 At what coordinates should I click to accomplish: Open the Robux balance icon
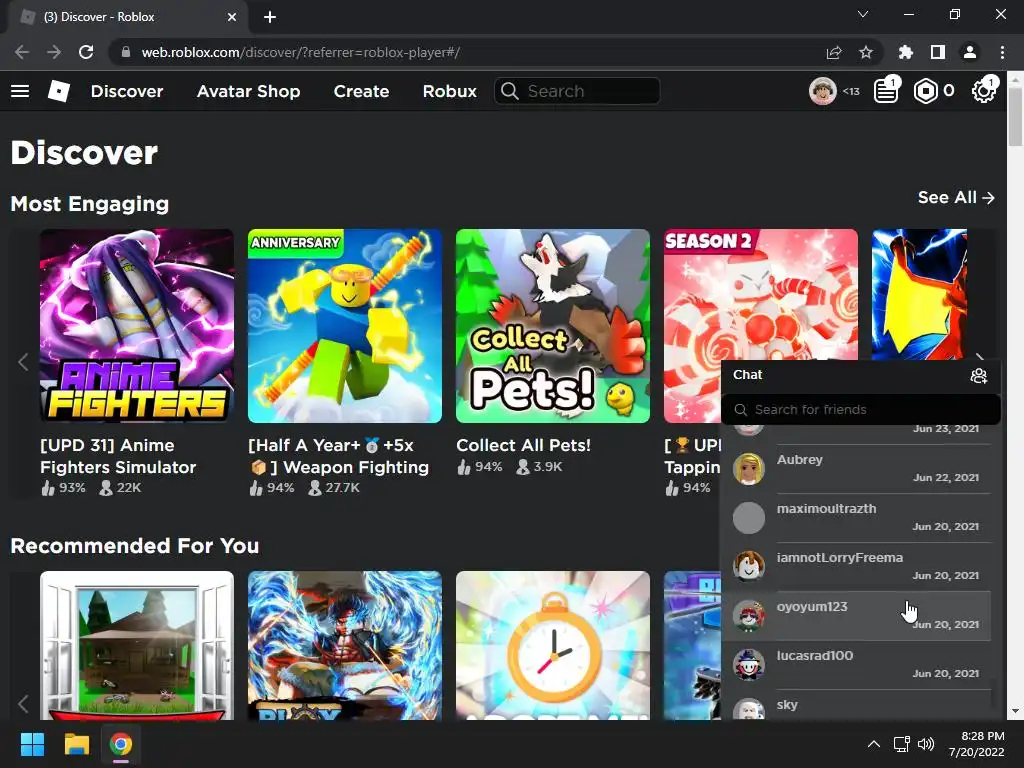coord(925,91)
